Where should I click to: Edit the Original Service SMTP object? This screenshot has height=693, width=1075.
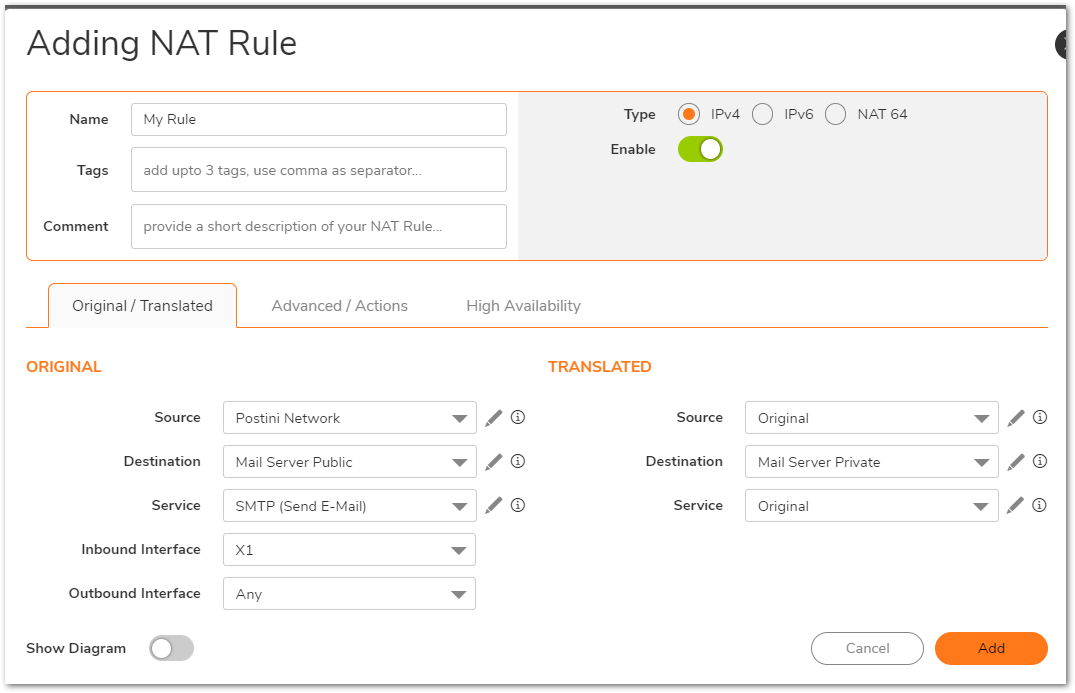[x=494, y=506]
